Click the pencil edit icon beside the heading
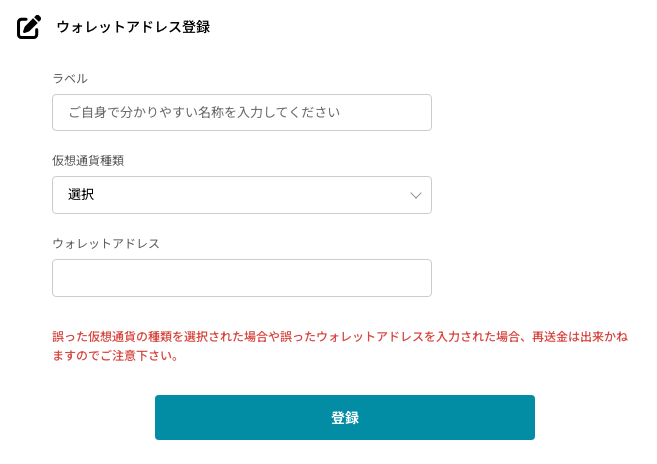Screen dimensions: 657x464 (29, 27)
